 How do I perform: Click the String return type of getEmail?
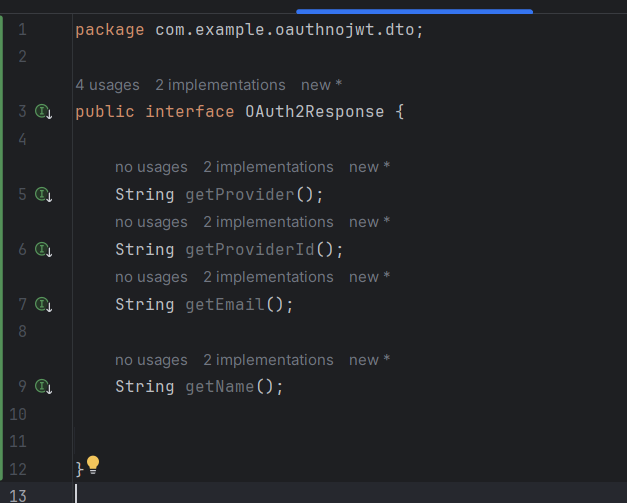pyautogui.click(x=145, y=305)
